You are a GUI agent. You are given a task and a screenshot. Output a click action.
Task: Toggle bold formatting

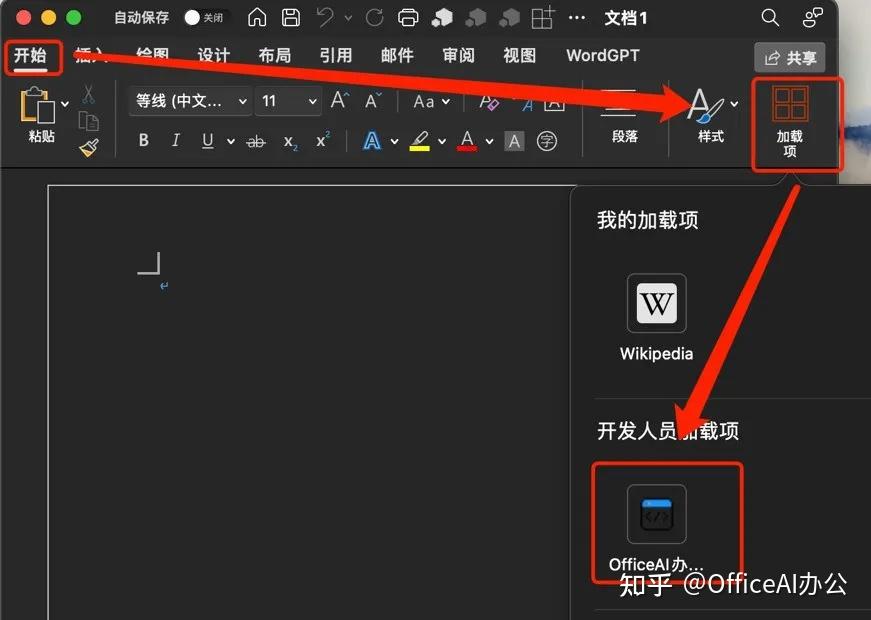(143, 141)
